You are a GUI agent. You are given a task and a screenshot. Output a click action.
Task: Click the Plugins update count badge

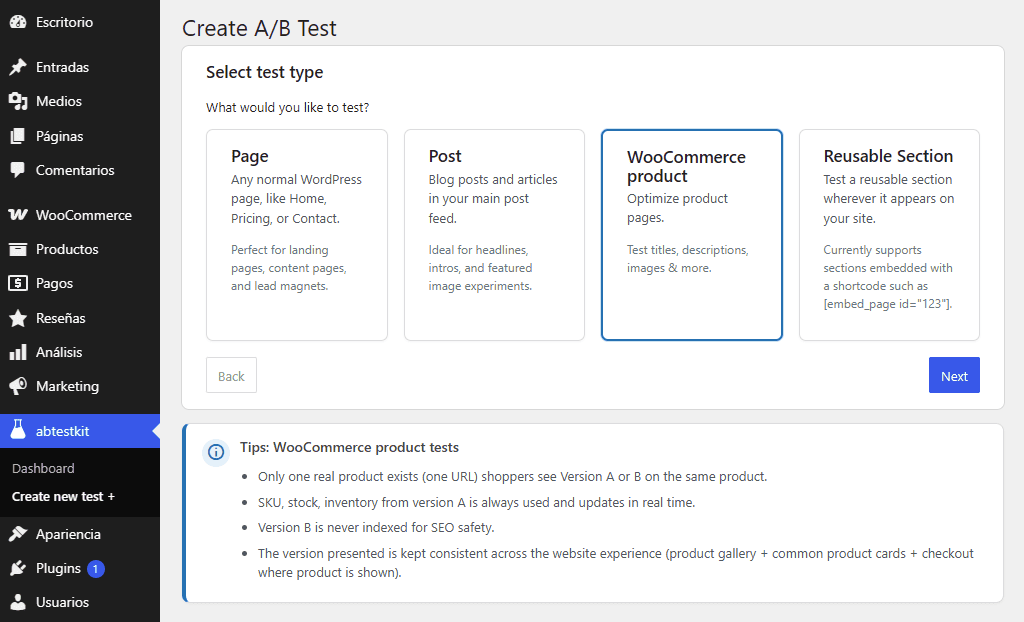(x=95, y=569)
